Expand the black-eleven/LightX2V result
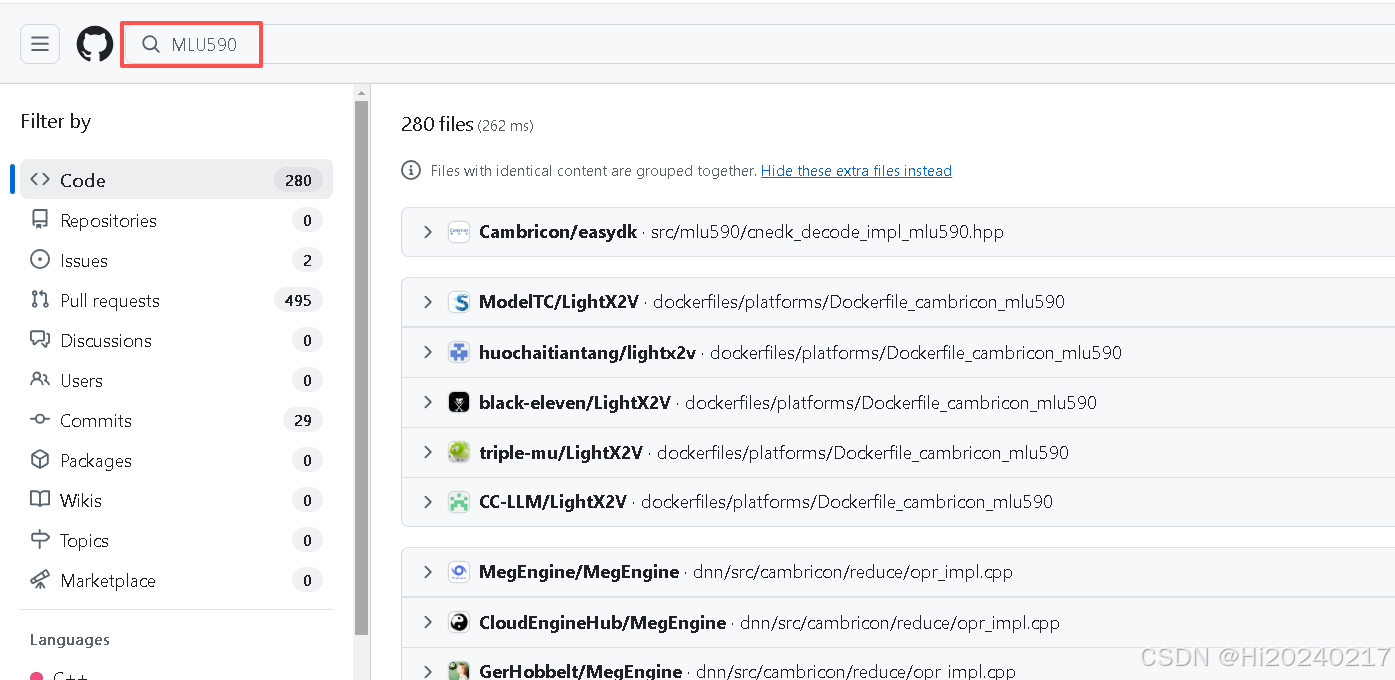1395x680 pixels. click(x=427, y=402)
